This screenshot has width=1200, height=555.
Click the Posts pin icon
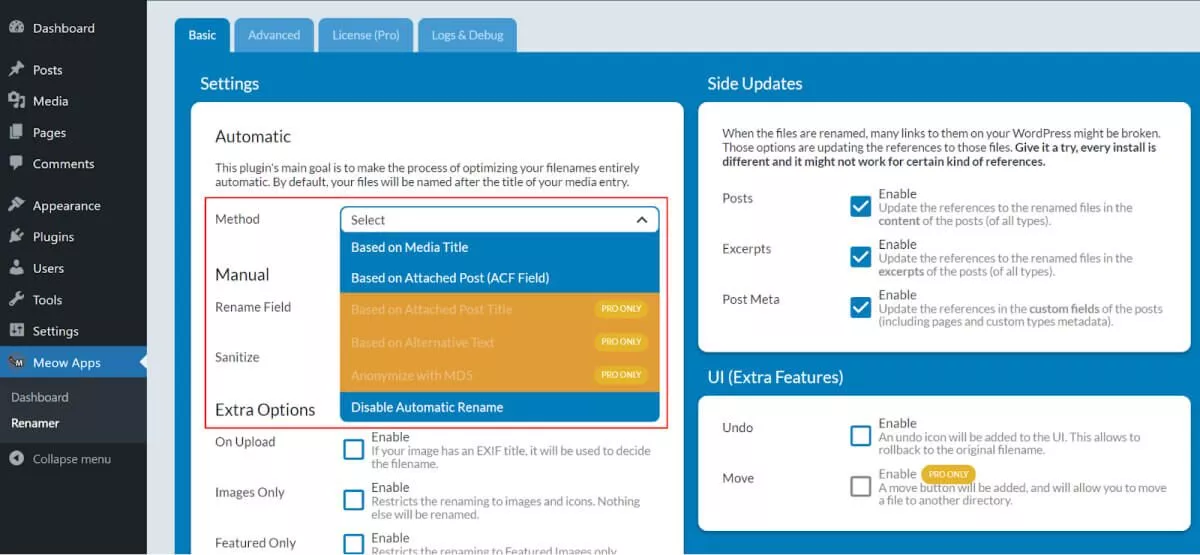pyautogui.click(x=16, y=70)
